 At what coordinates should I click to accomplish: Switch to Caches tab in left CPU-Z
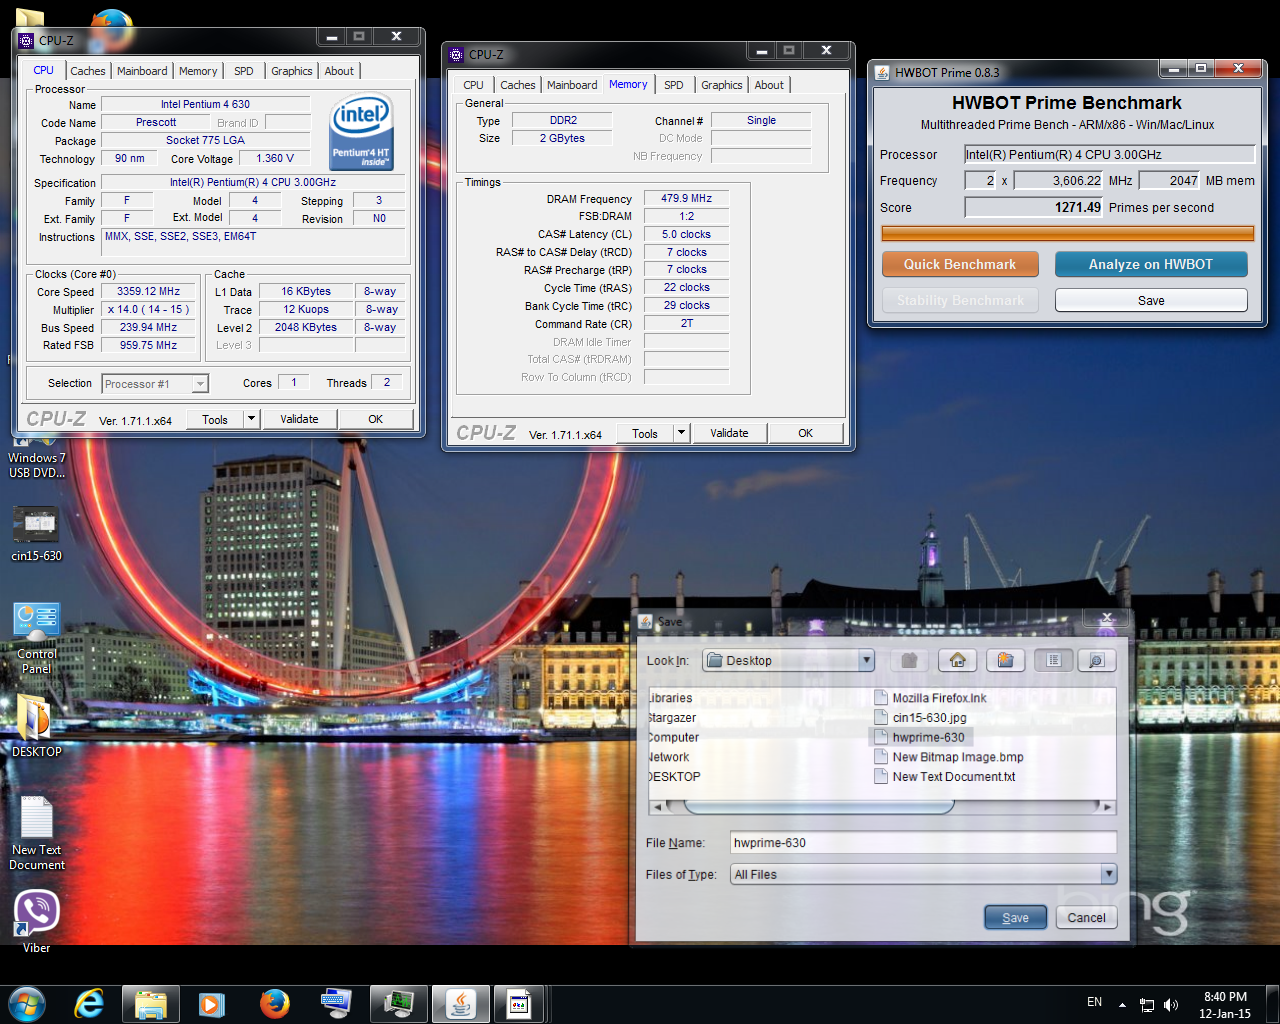pos(88,71)
